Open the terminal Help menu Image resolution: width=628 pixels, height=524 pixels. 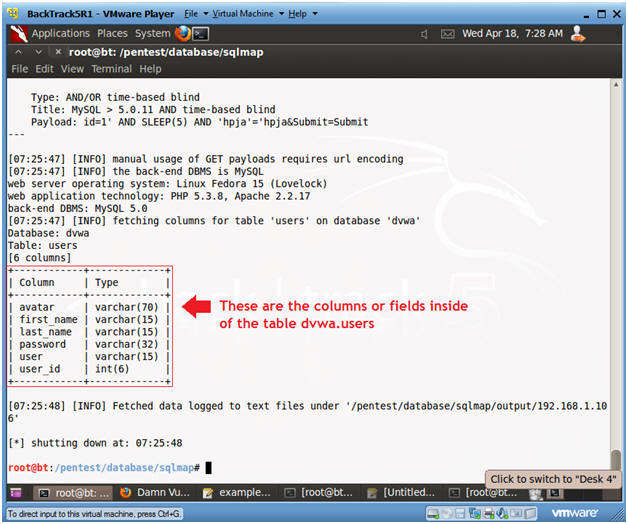coord(150,69)
